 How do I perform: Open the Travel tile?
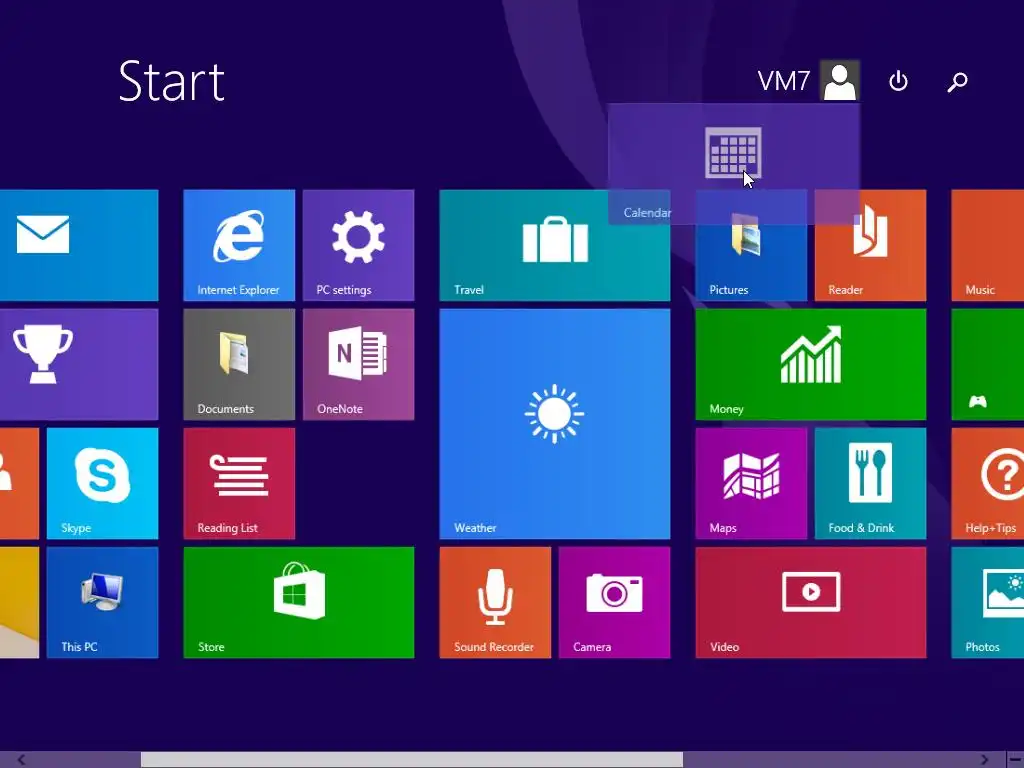554,246
